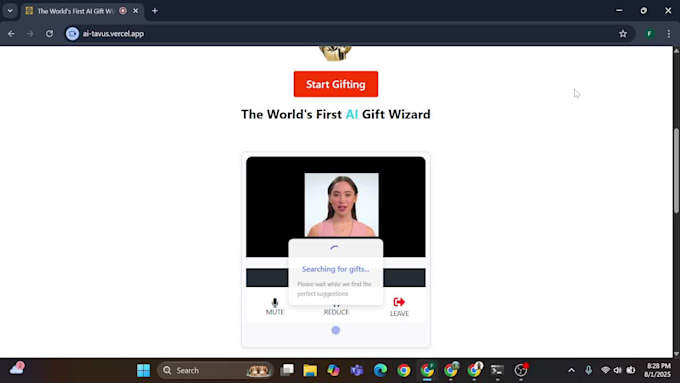Bookmark this page with the star icon
Viewport: 680px width, 383px height.
(x=623, y=33)
